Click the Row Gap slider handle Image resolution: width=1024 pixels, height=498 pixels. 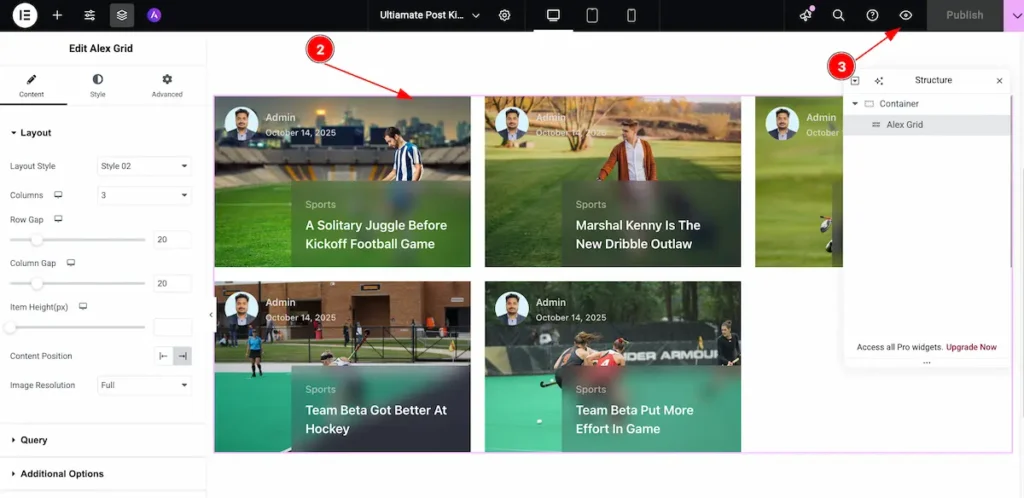pyautogui.click(x=37, y=240)
